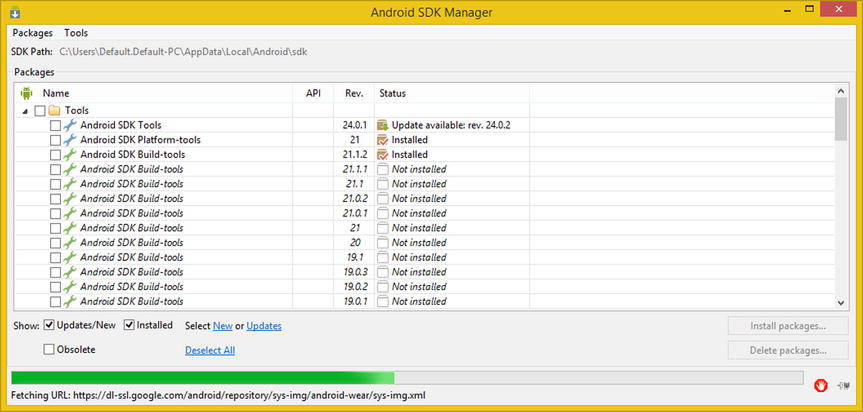Click the scrollbar up arrow
This screenshot has width=863, height=412.
point(840,92)
